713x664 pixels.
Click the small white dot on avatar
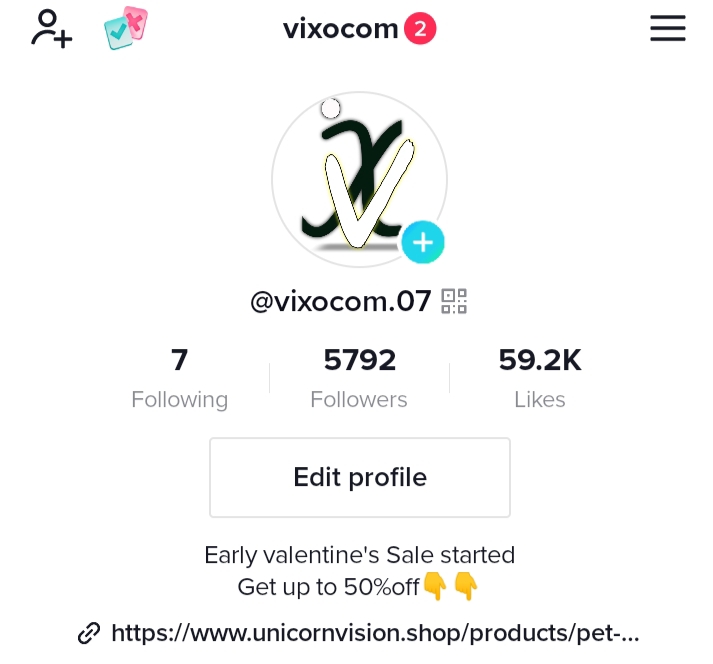(x=331, y=109)
